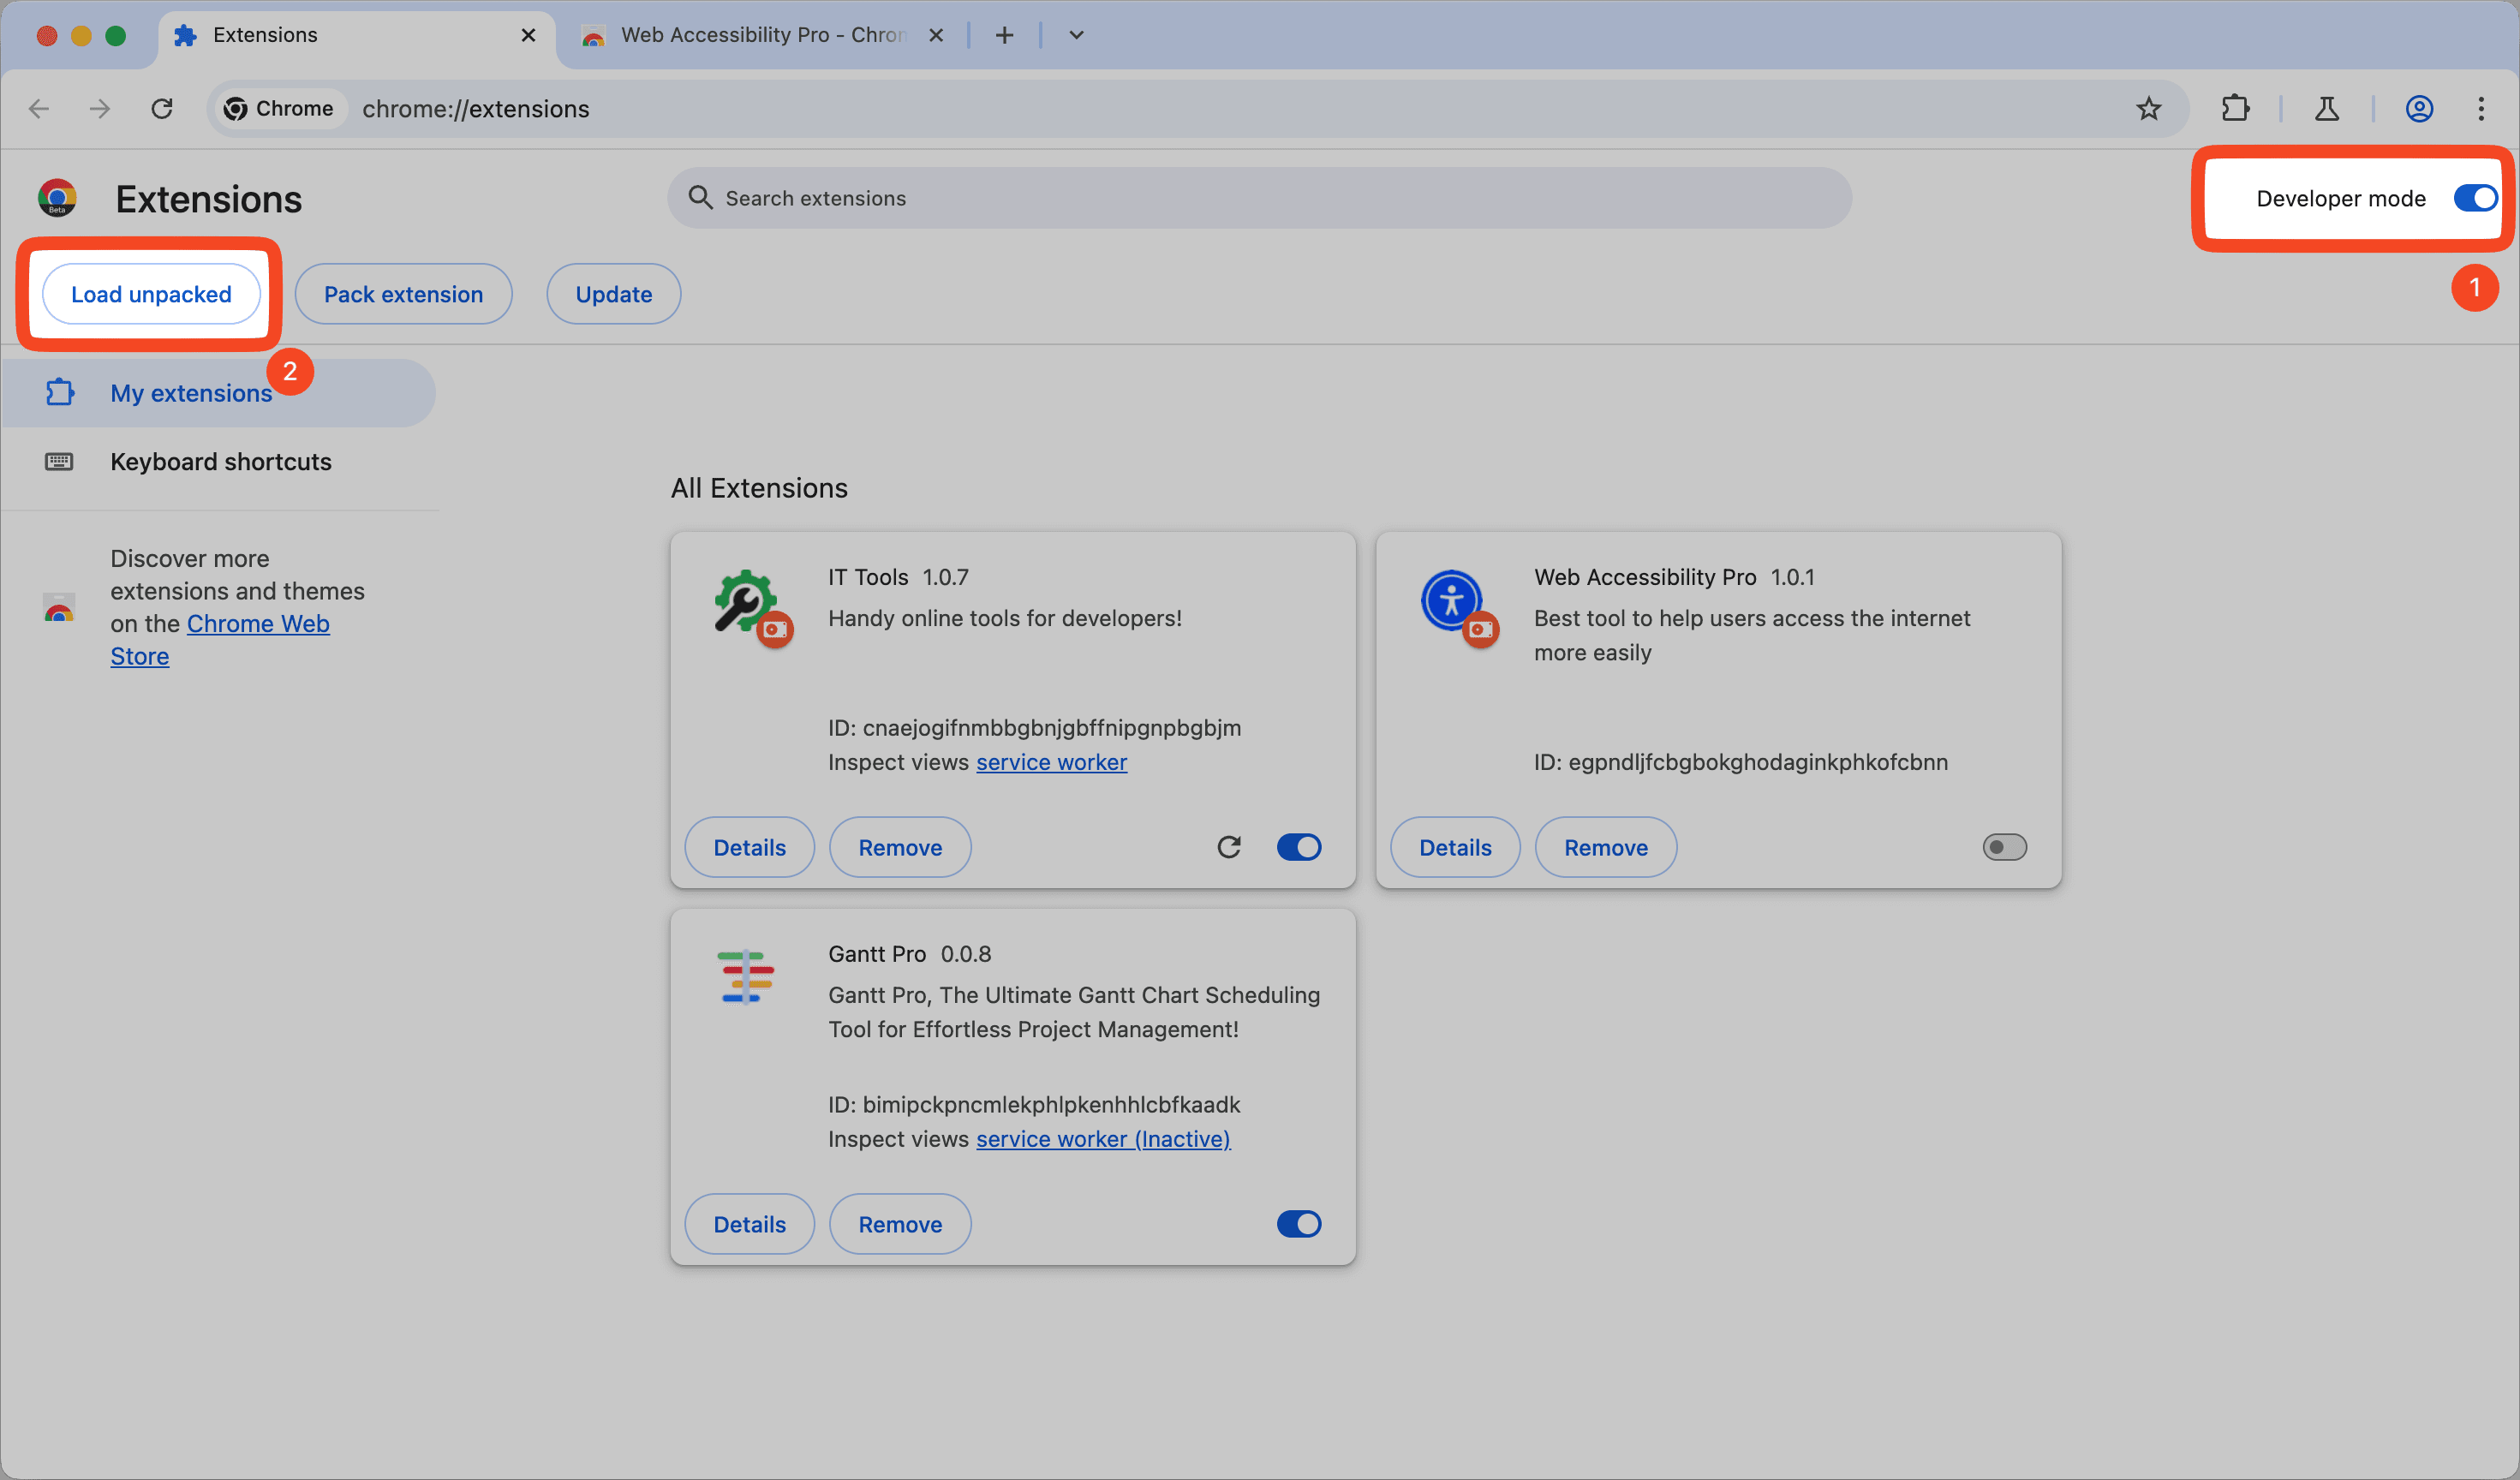Click the Update button
This screenshot has height=1480, width=2520.
click(x=613, y=294)
